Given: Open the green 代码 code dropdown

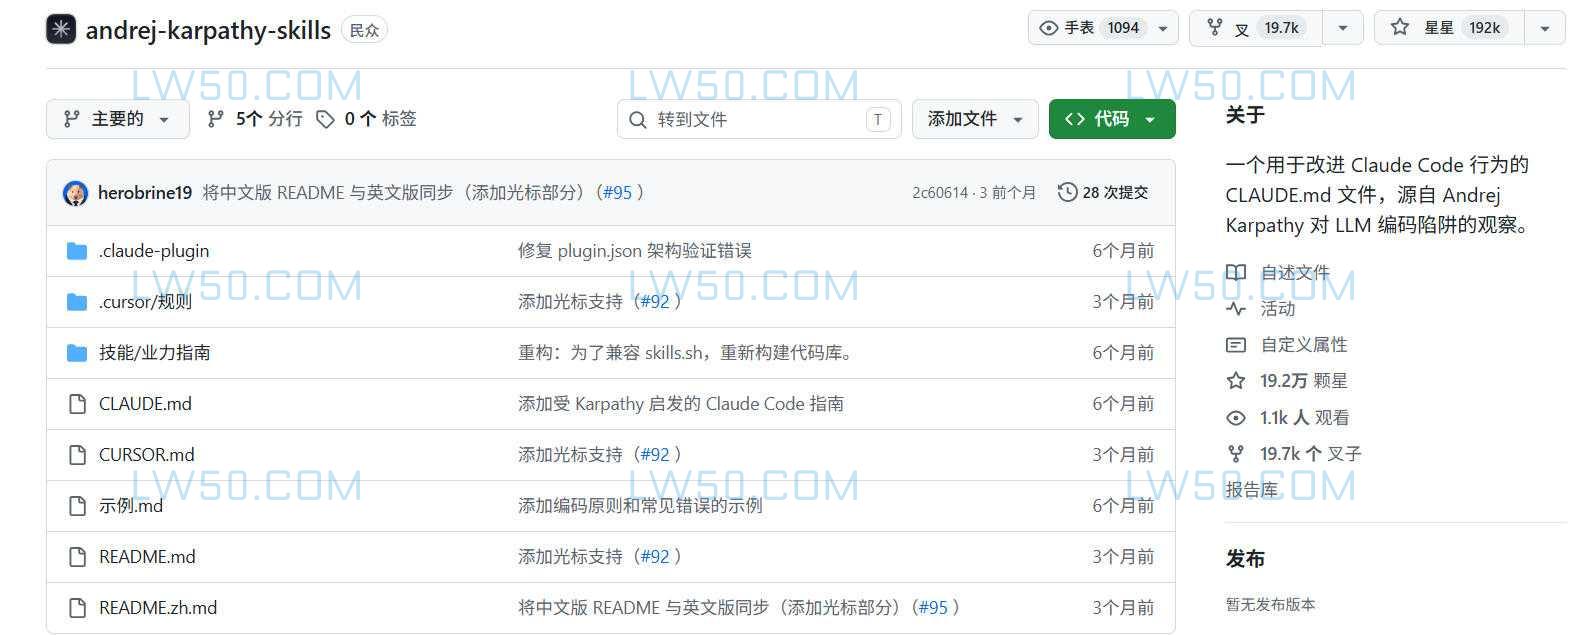Looking at the screenshot, I should pyautogui.click(x=1112, y=119).
